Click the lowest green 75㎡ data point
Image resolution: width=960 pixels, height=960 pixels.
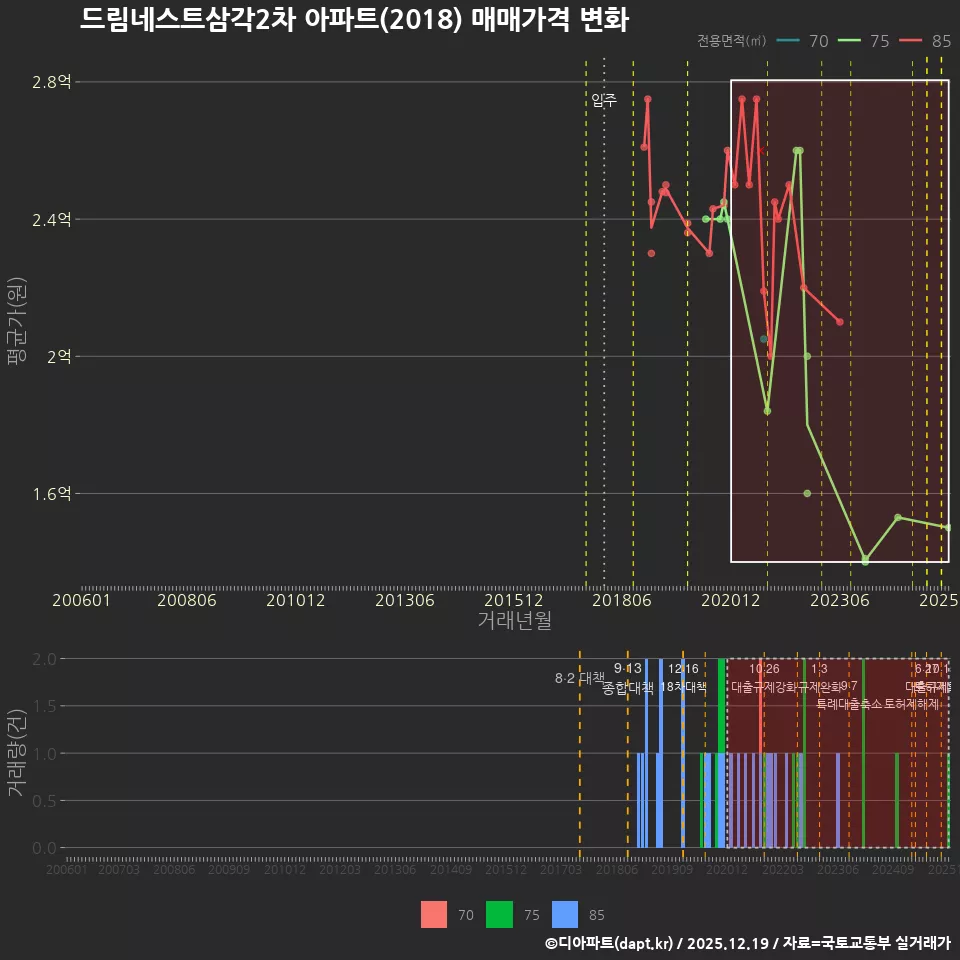coord(865,560)
